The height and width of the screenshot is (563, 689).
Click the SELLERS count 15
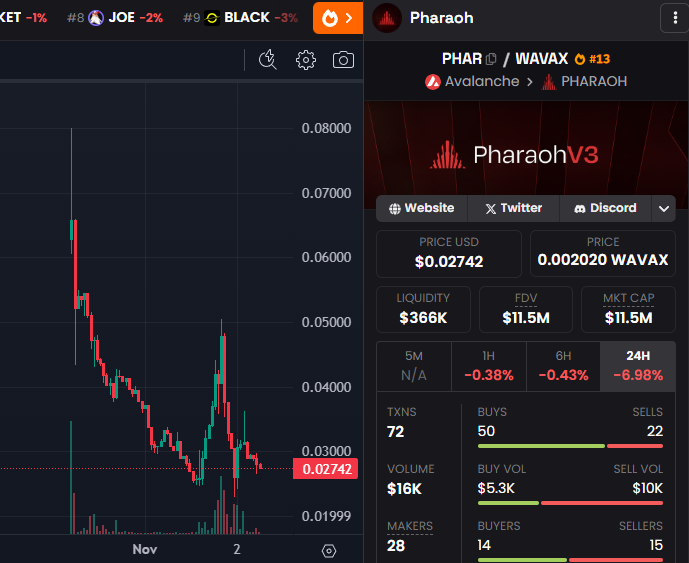coord(656,545)
